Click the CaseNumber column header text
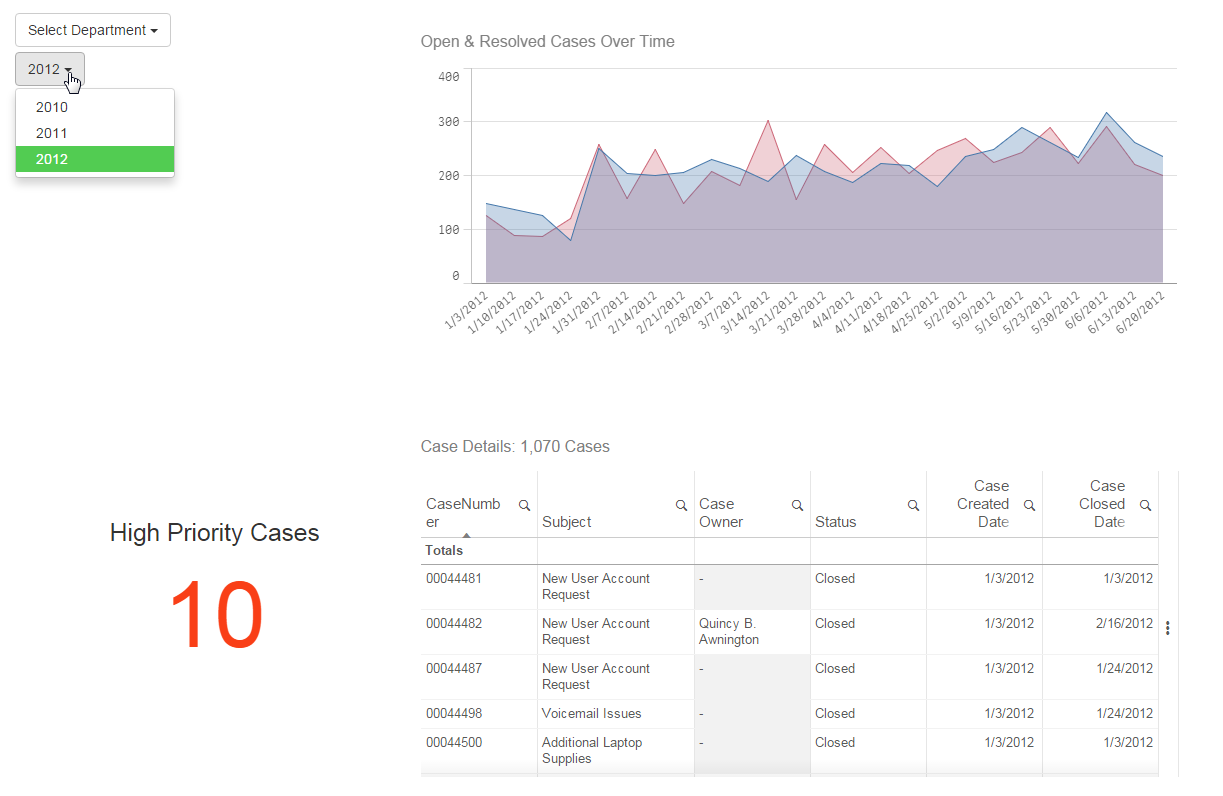Viewport: 1223px width, 796px height. [463, 513]
